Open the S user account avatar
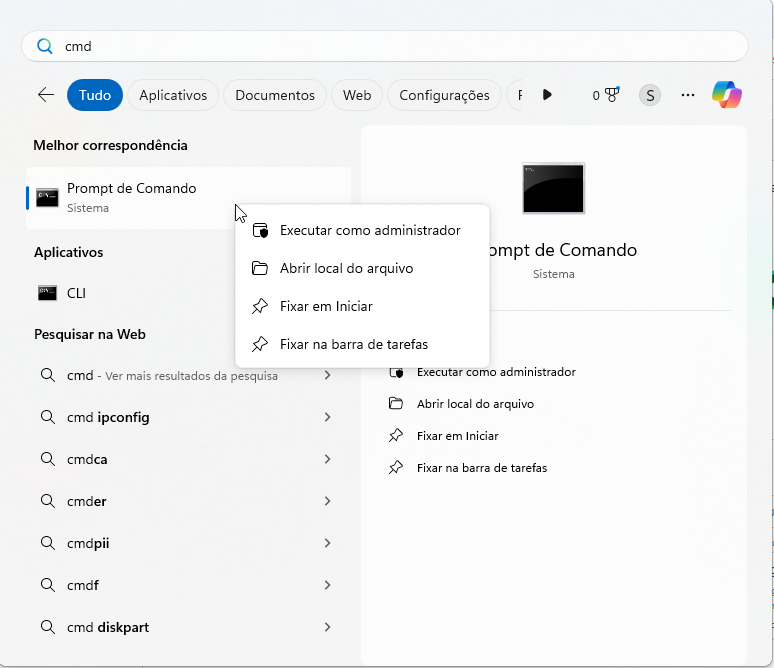Image resolution: width=774 pixels, height=668 pixels. (x=650, y=95)
